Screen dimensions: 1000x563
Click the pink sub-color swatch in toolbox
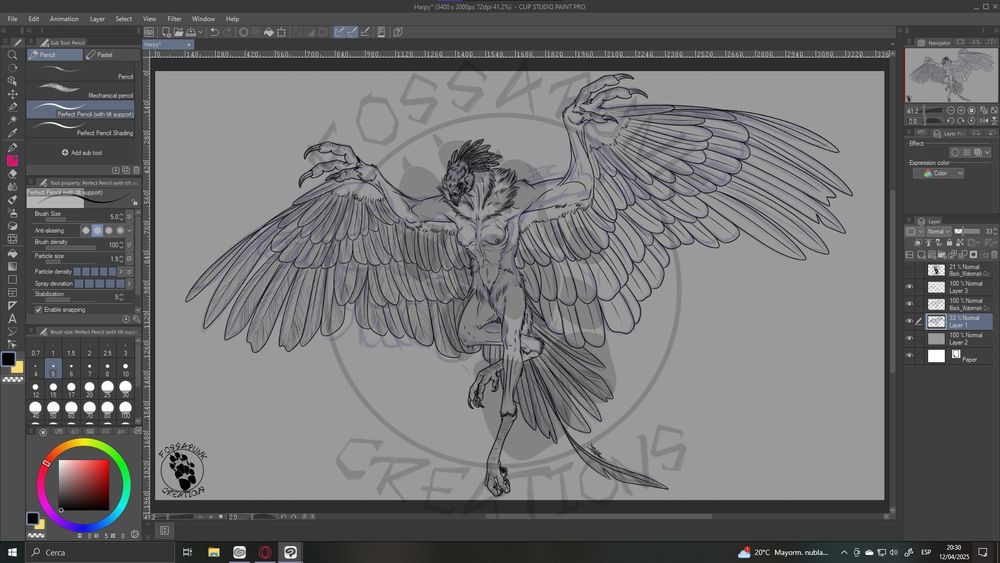pos(12,161)
